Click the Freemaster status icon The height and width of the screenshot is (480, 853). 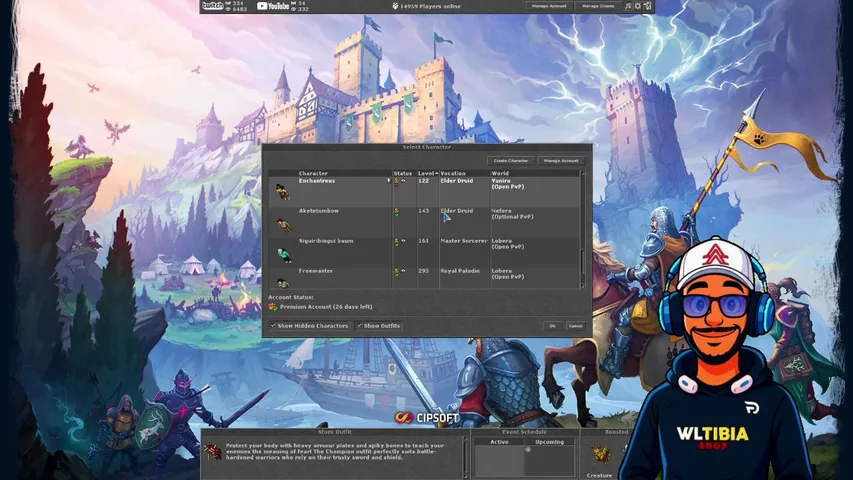(397, 272)
